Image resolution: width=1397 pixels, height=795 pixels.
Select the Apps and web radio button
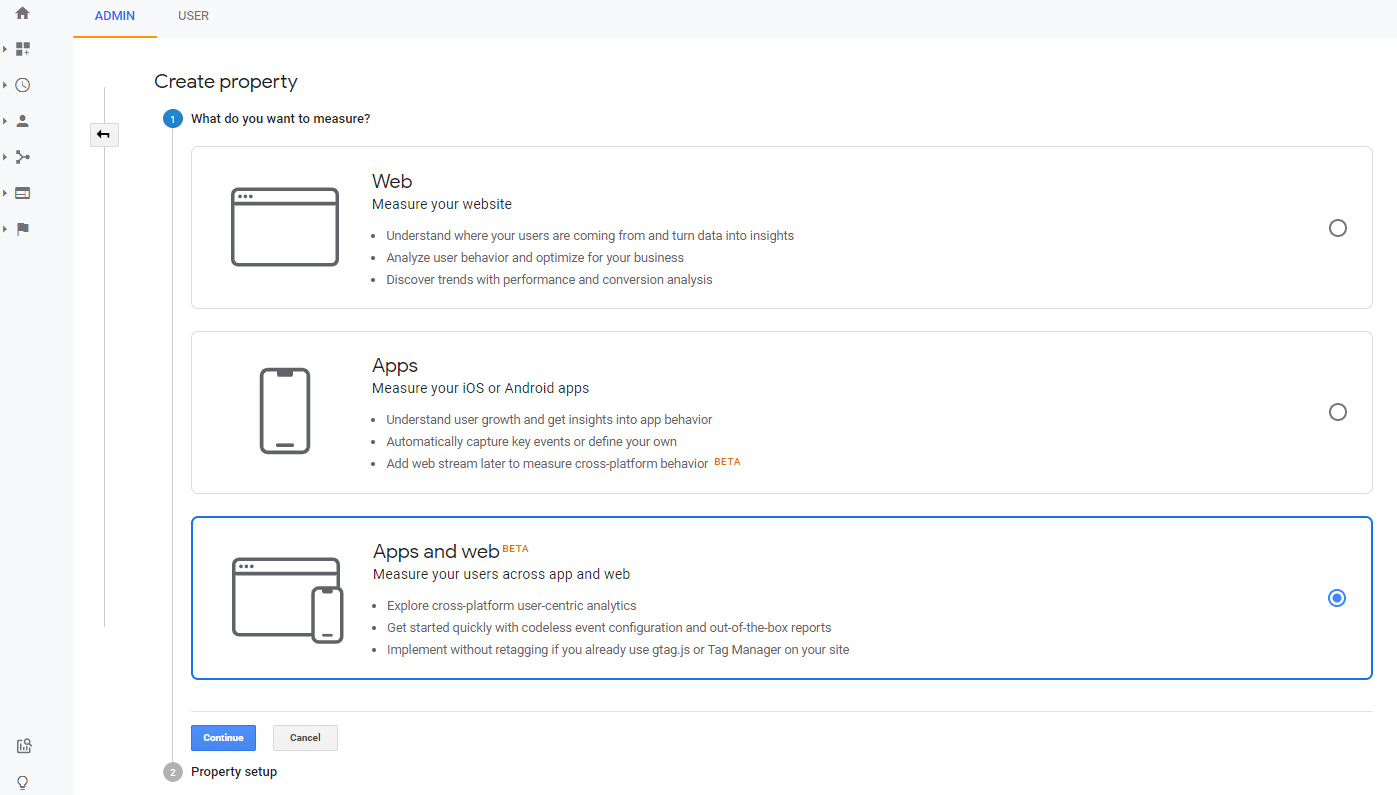(x=1337, y=598)
